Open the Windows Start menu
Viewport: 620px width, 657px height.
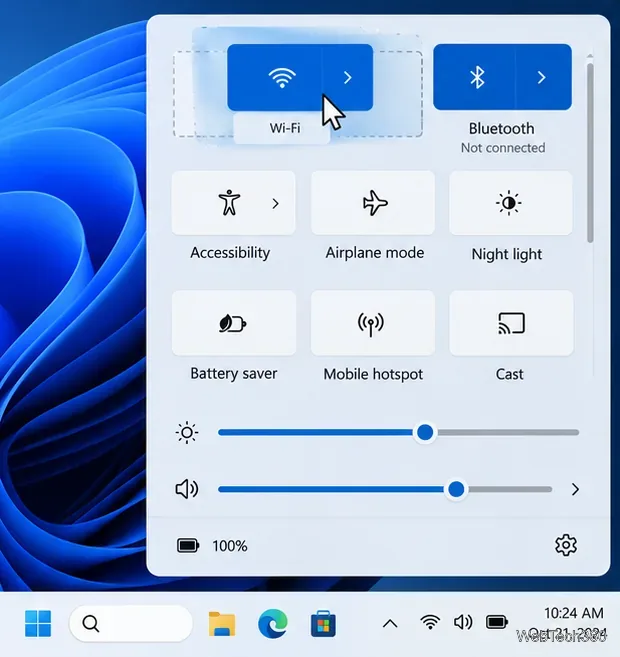[38, 623]
